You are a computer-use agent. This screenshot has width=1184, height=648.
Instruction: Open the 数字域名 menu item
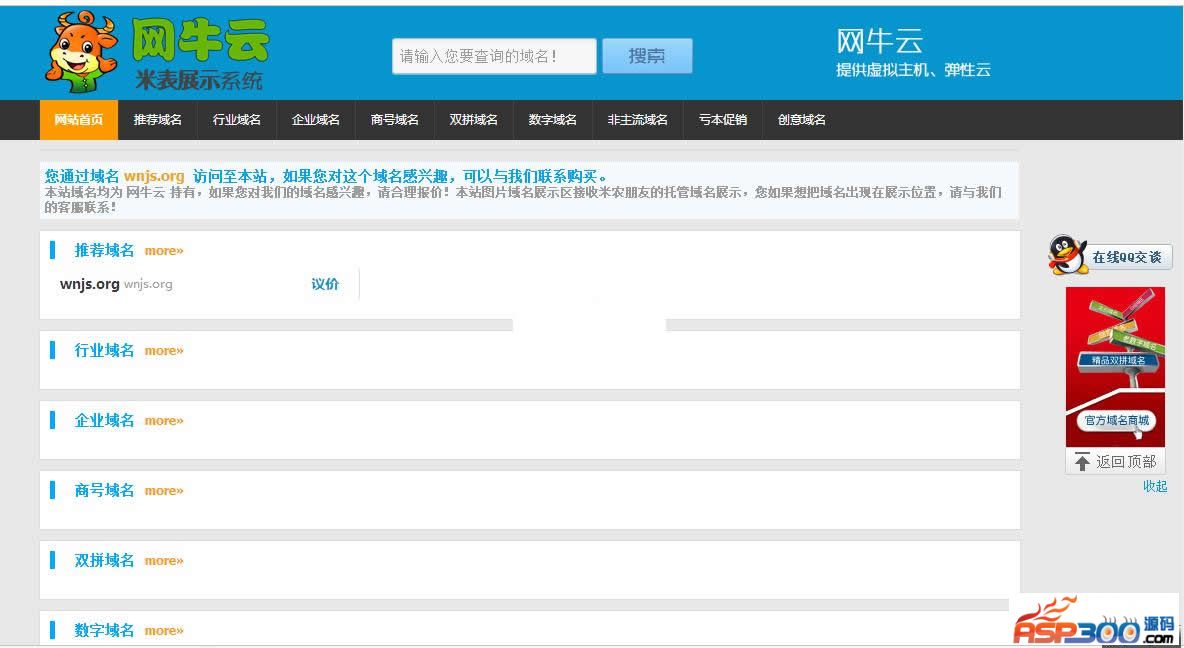(553, 119)
